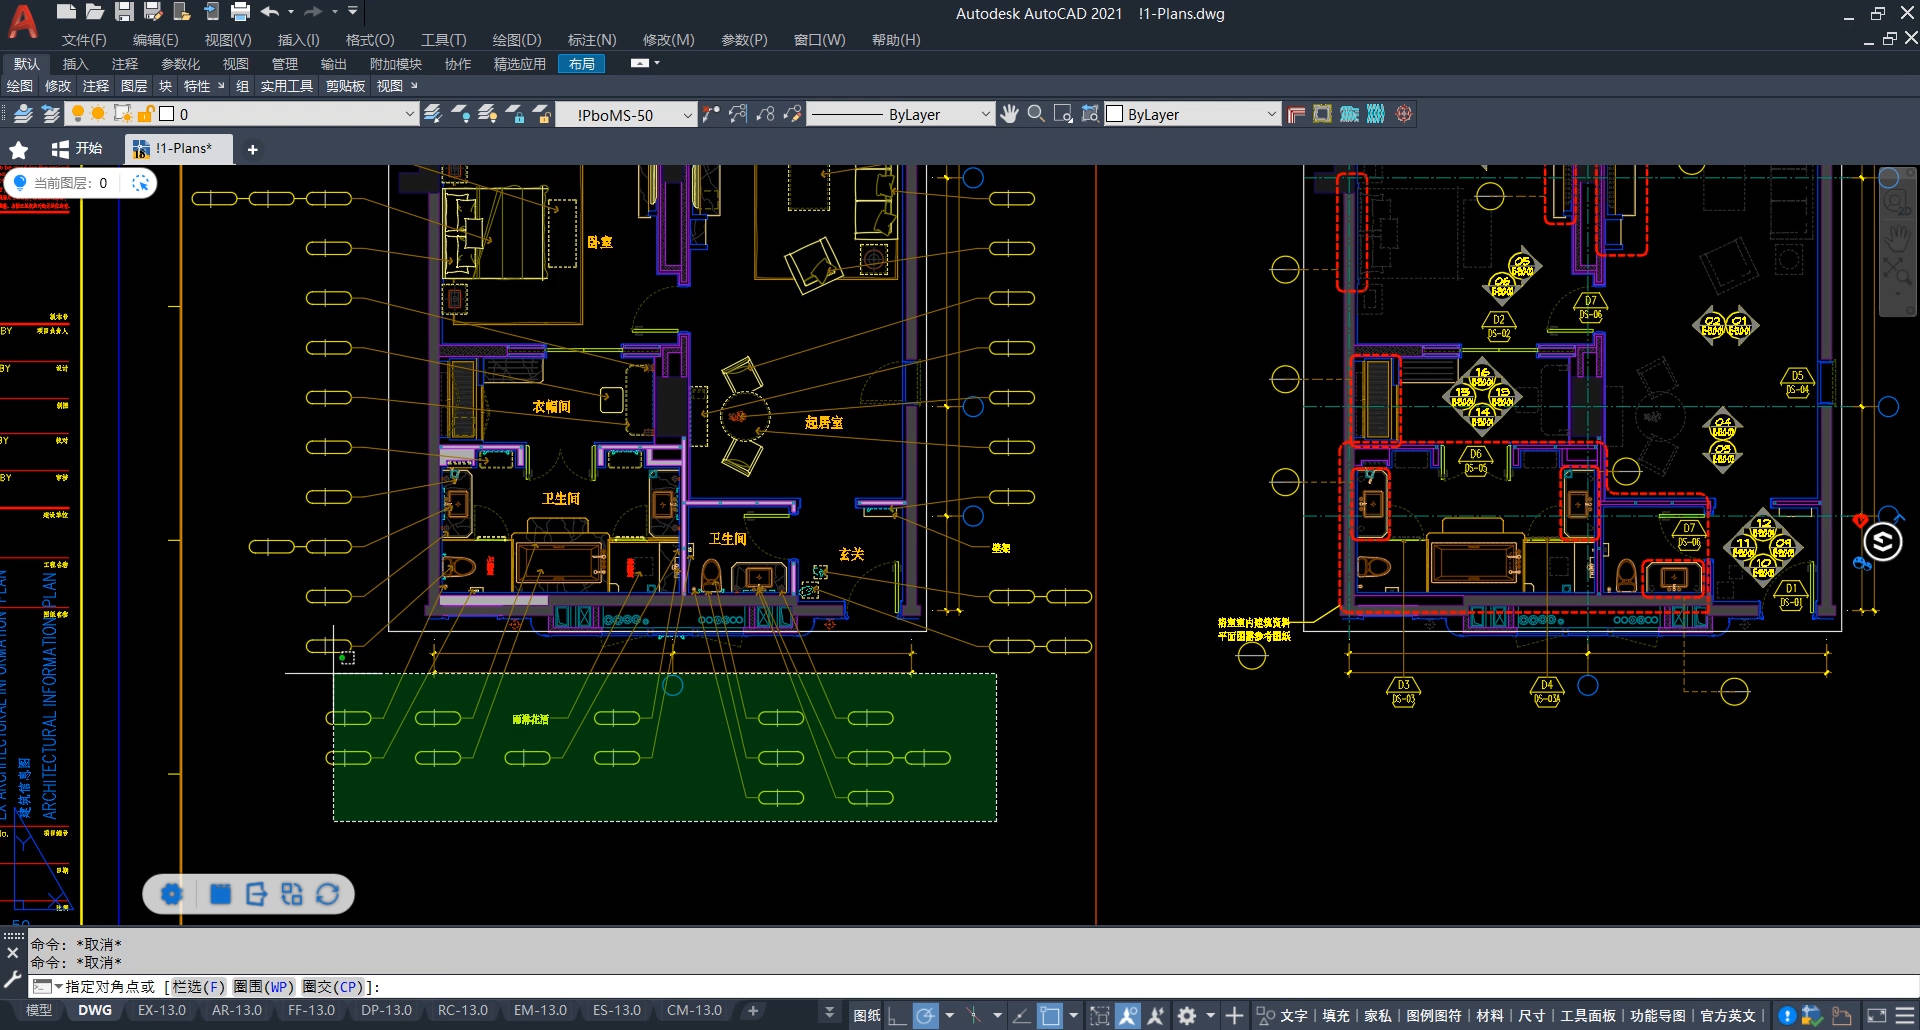The height and width of the screenshot is (1030, 1920).
Task: Switch to the 参数化 ribbon tab
Action: click(181, 64)
